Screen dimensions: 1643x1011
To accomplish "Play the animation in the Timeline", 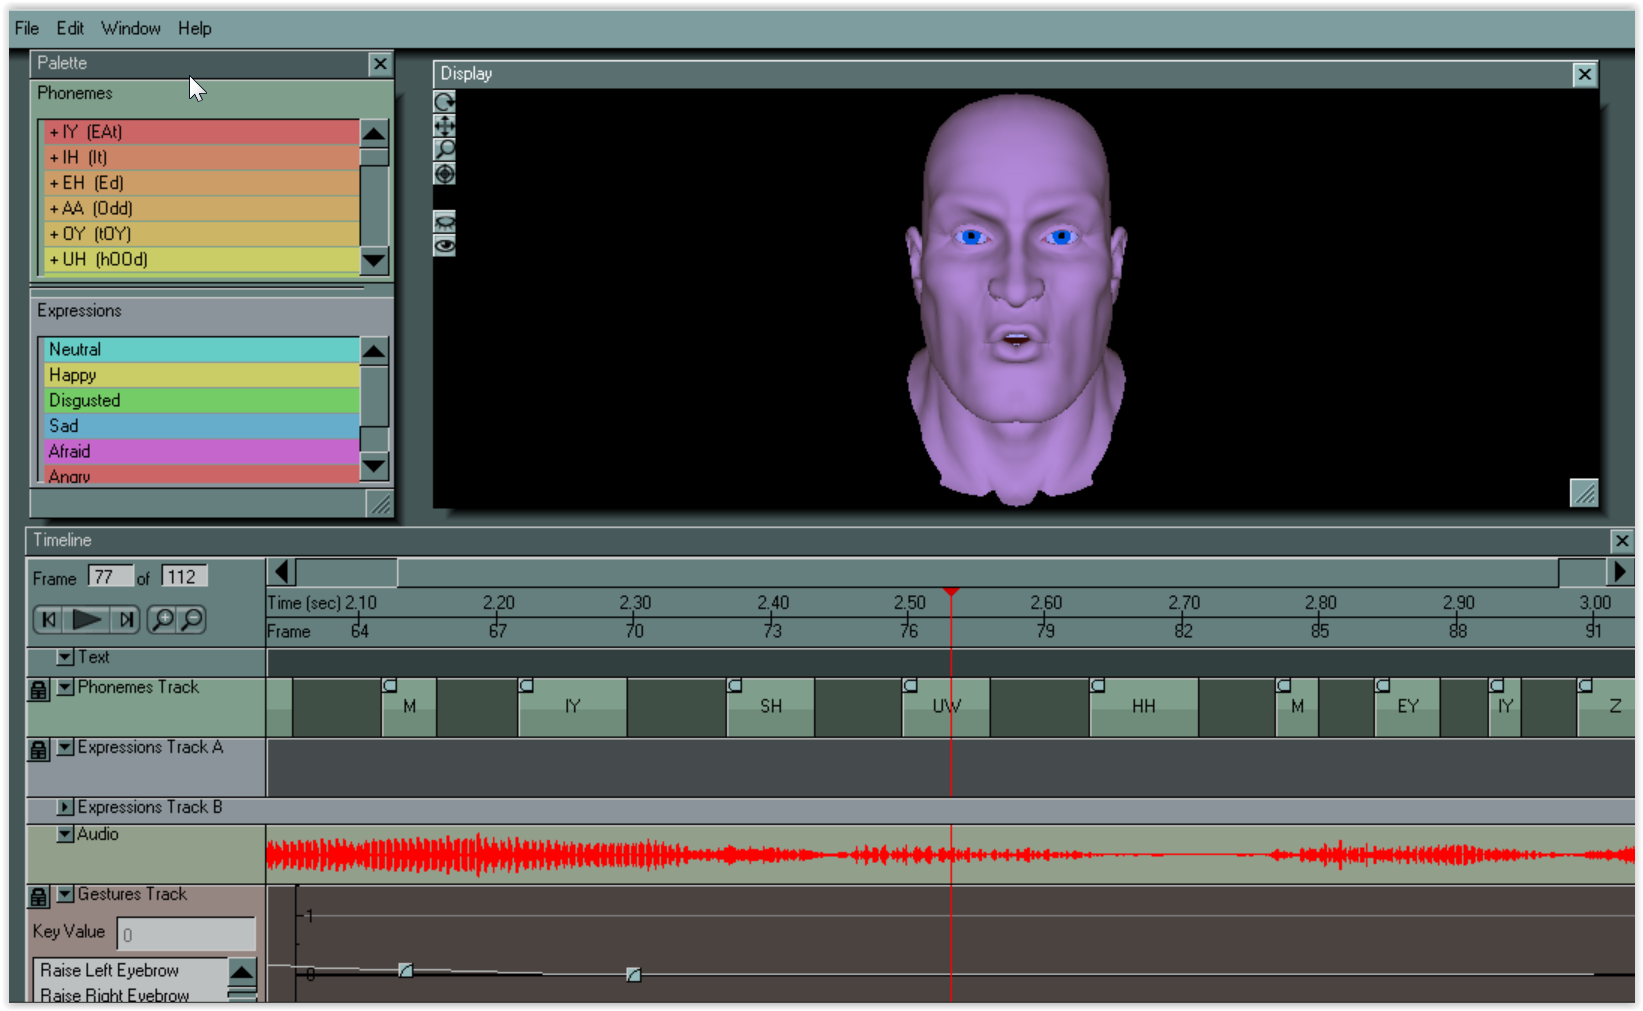I will pyautogui.click(x=87, y=620).
